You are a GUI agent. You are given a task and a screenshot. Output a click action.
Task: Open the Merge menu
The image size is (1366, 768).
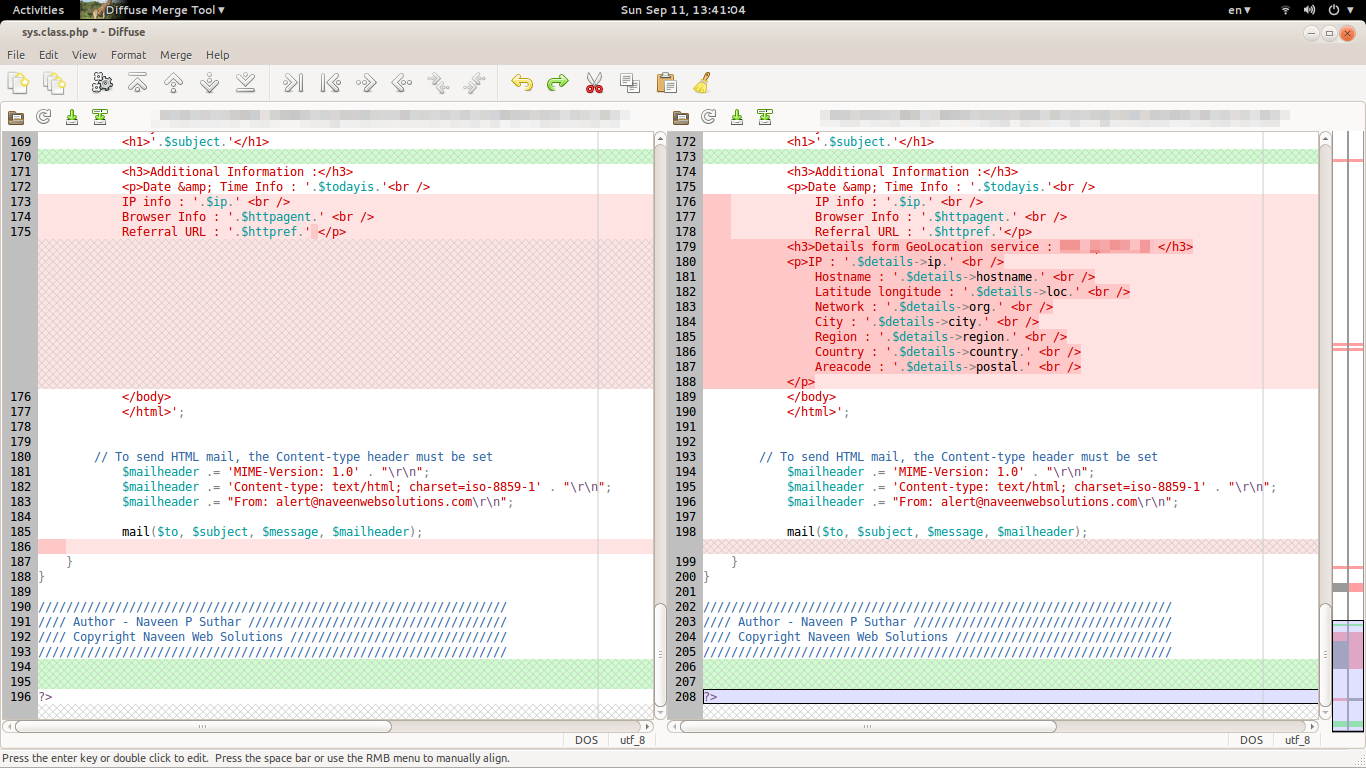tap(176, 55)
